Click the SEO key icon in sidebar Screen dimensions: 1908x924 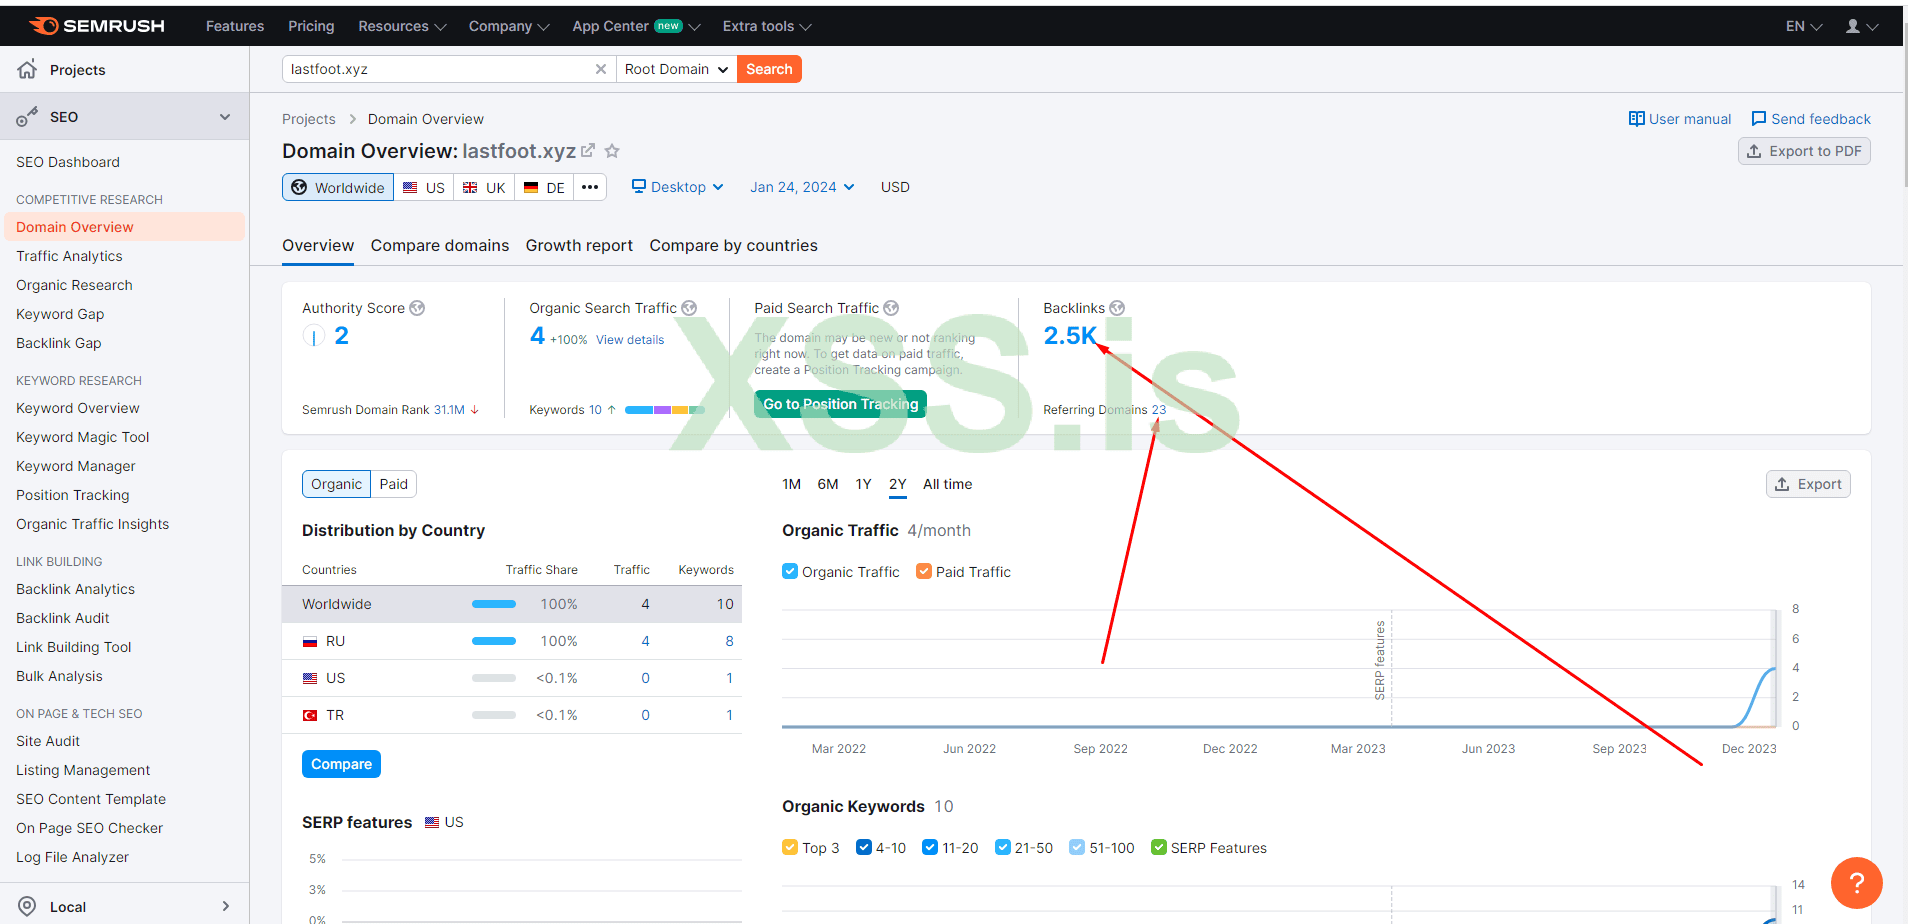[27, 117]
